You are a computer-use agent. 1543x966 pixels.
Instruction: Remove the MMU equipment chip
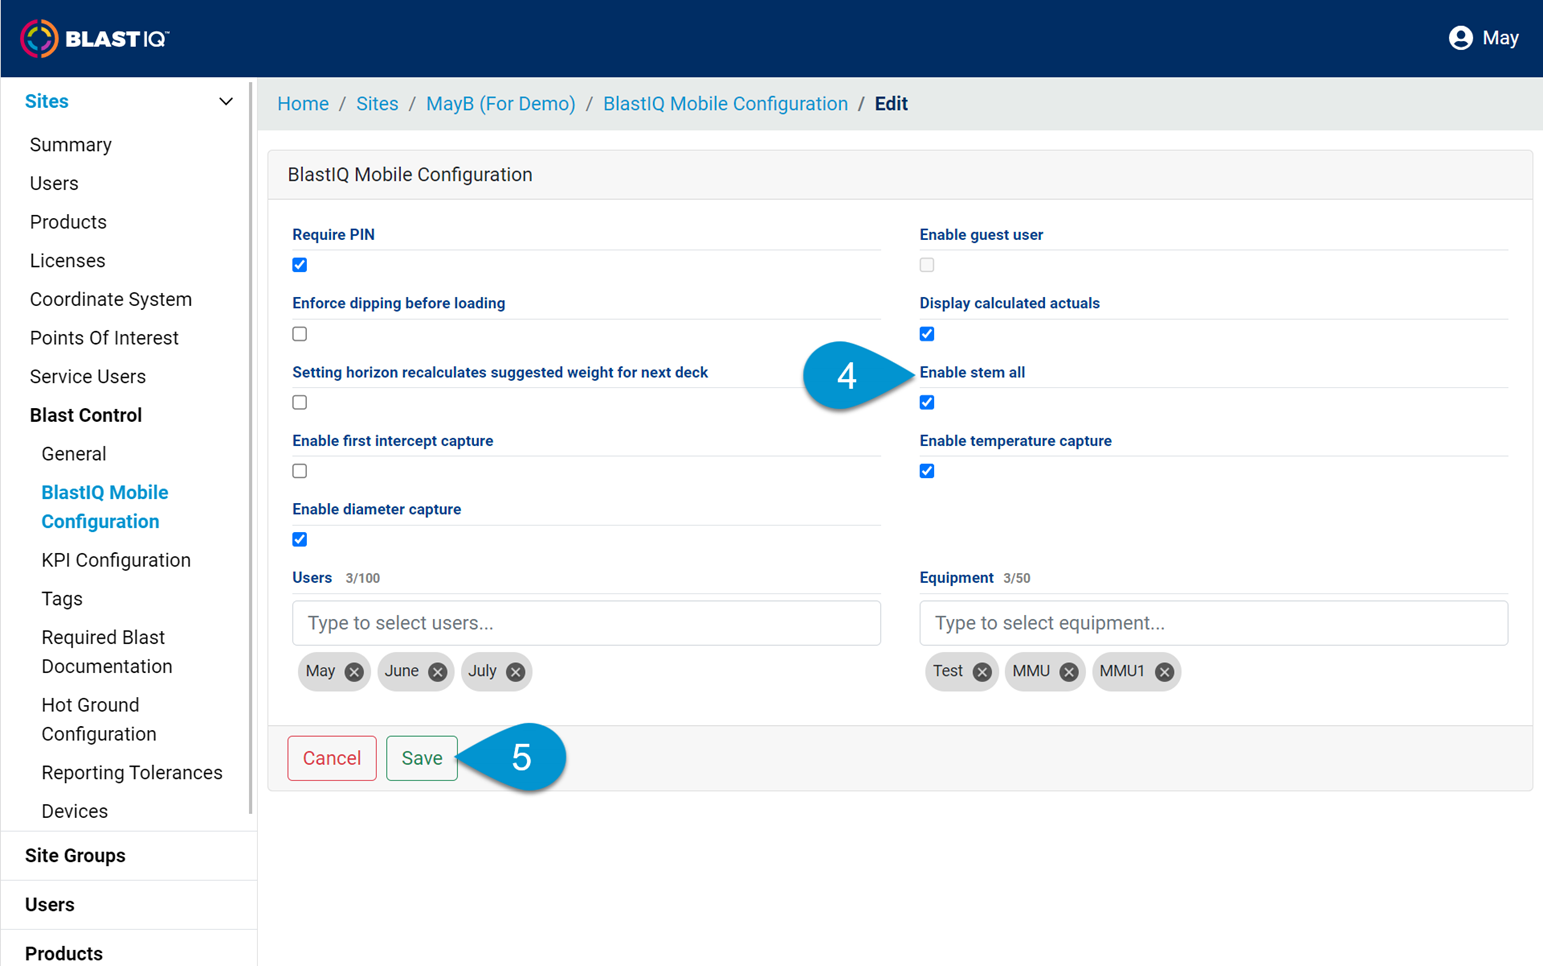point(1069,672)
